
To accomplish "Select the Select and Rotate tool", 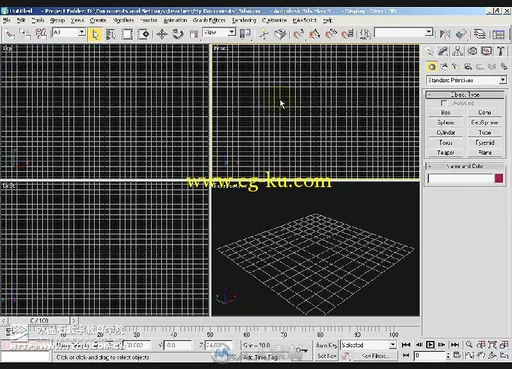I will [x=178, y=34].
